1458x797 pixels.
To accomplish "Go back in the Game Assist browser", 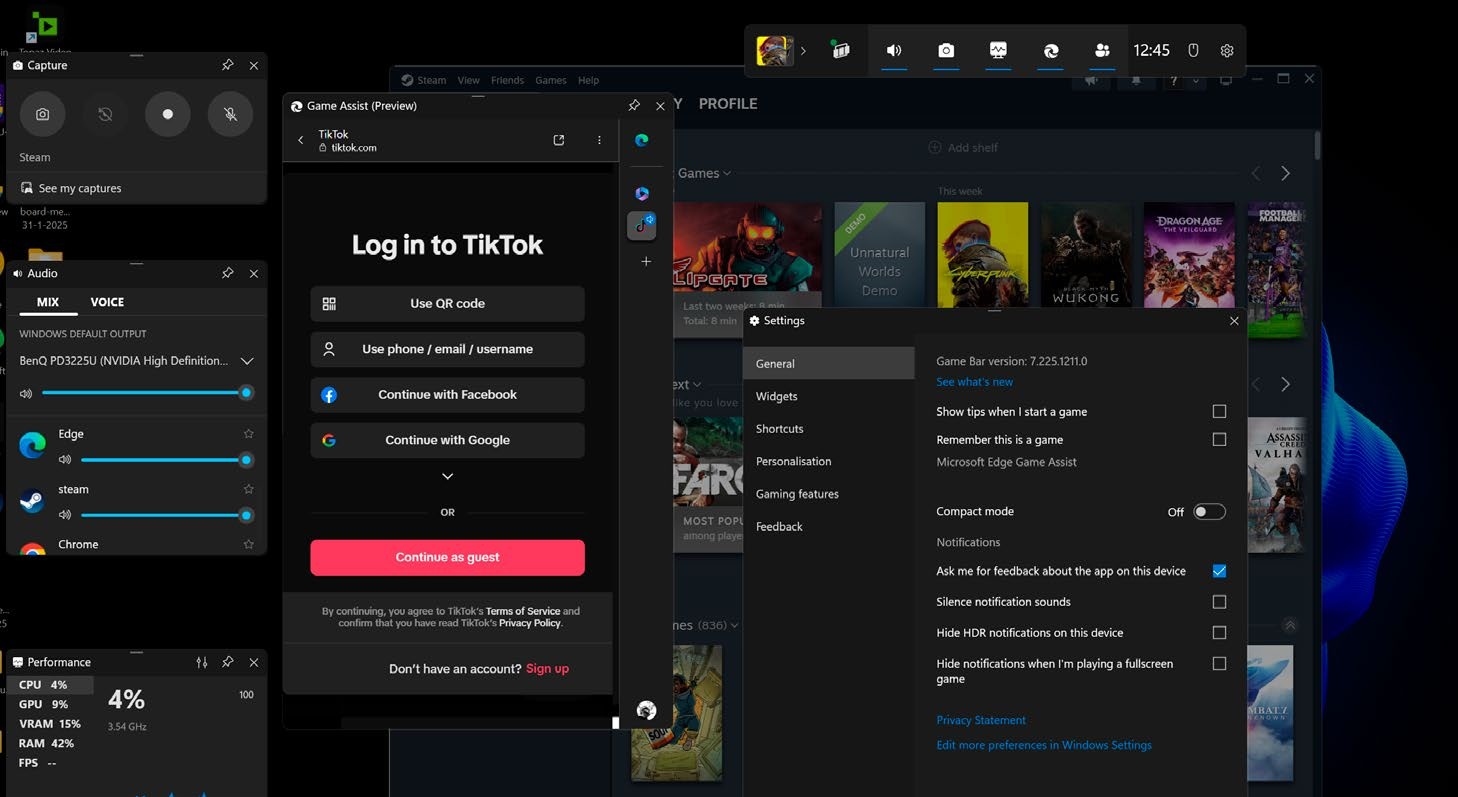I will [x=301, y=140].
